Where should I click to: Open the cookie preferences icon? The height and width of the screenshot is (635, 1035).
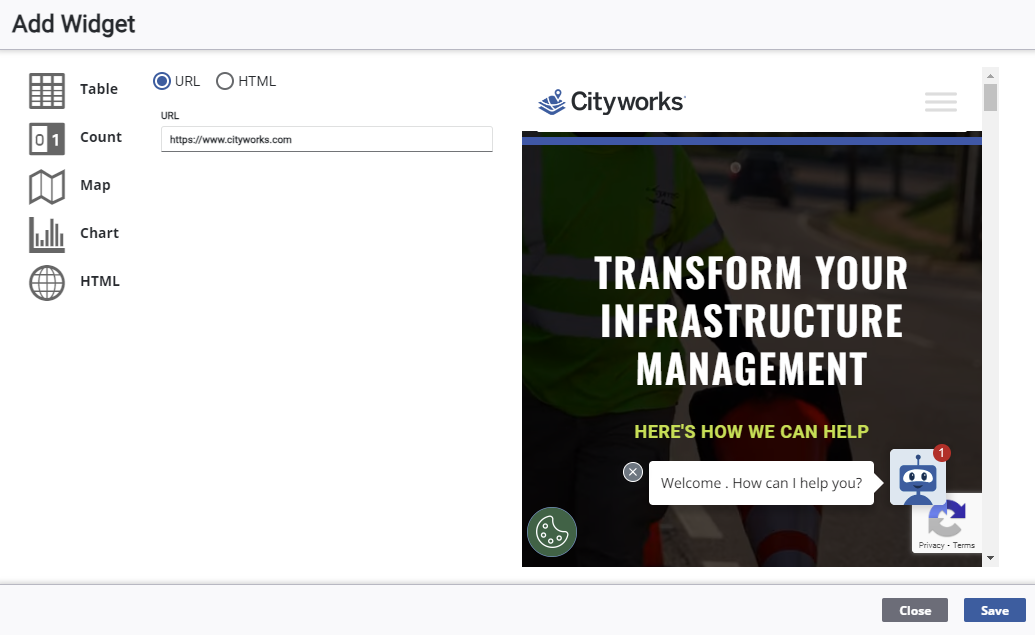point(552,532)
